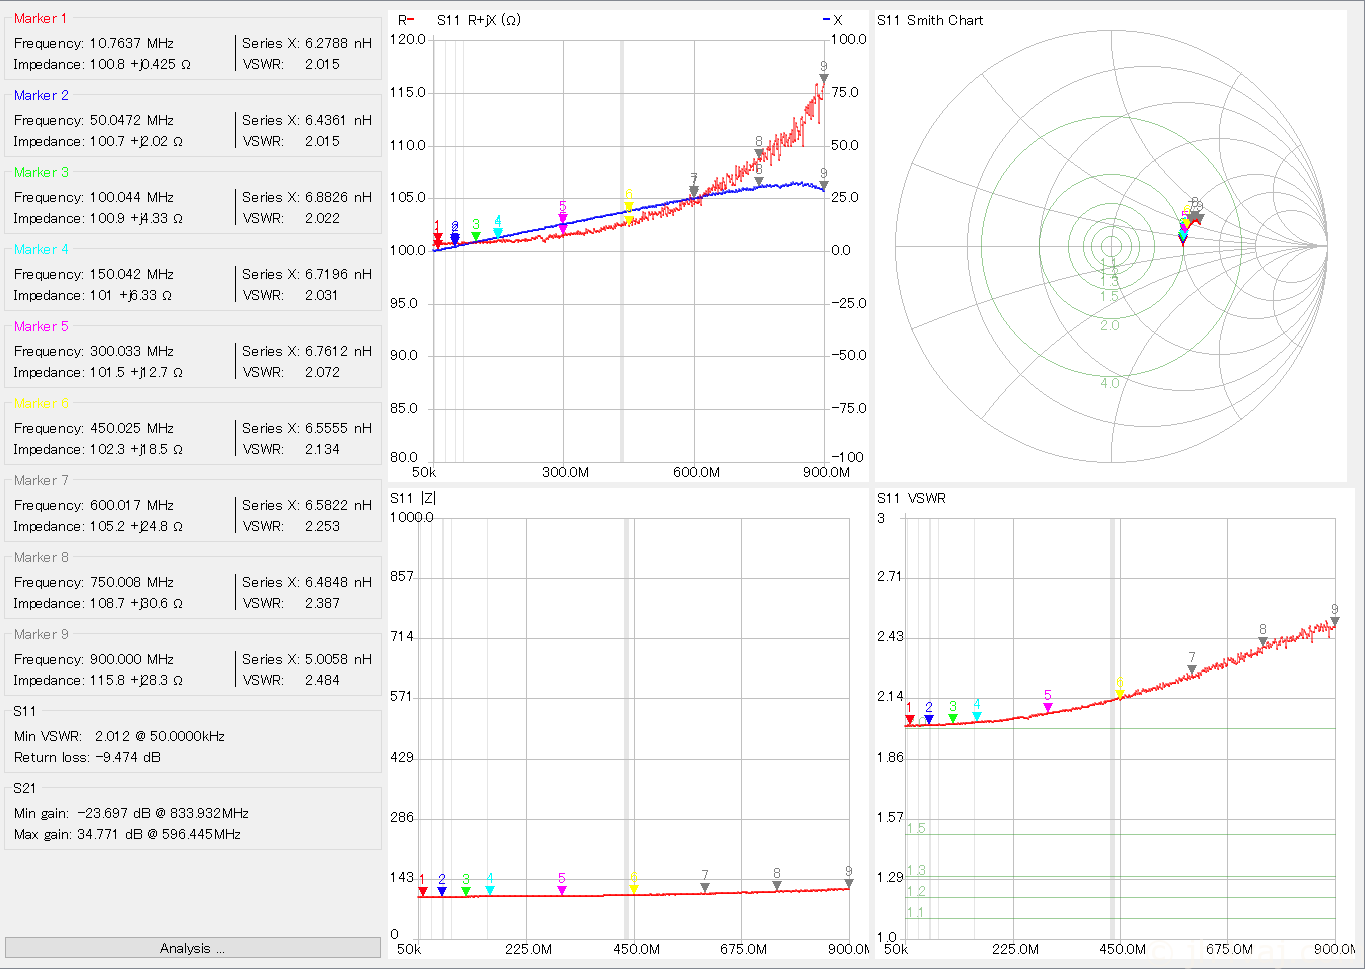Image resolution: width=1365 pixels, height=969 pixels.
Task: Click Min gain -23.697 dB text
Action: (x=131, y=813)
